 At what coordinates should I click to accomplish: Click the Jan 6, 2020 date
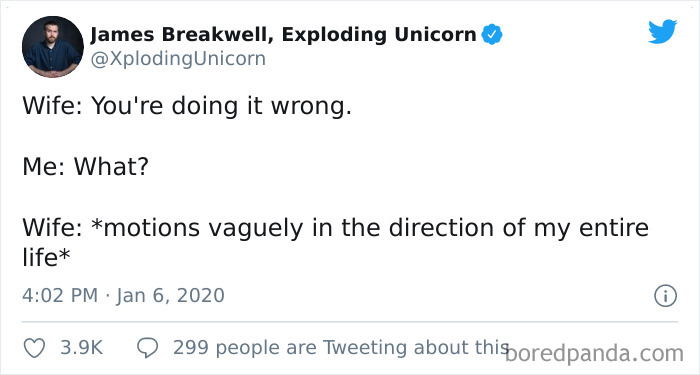(171, 296)
